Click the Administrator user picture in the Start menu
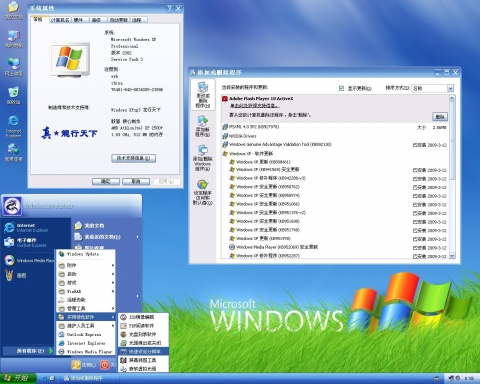Image resolution: width=480 pixels, height=384 pixels. [12, 206]
